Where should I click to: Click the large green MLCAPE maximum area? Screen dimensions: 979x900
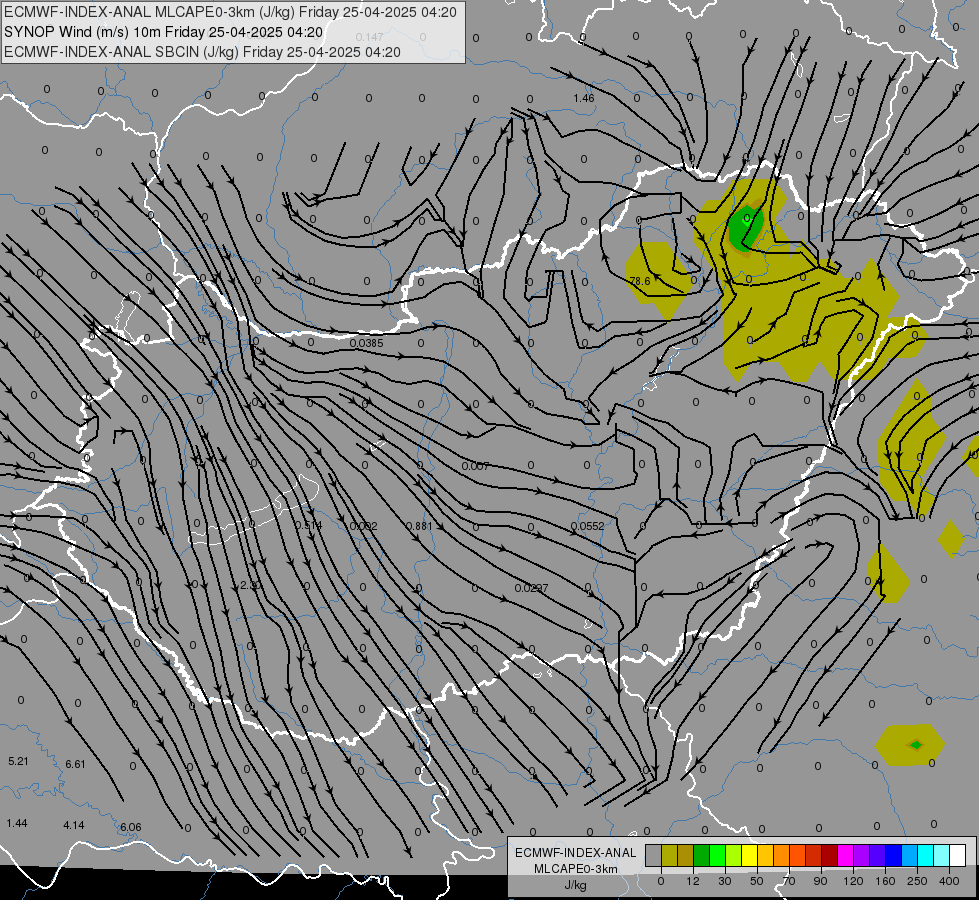(746, 228)
